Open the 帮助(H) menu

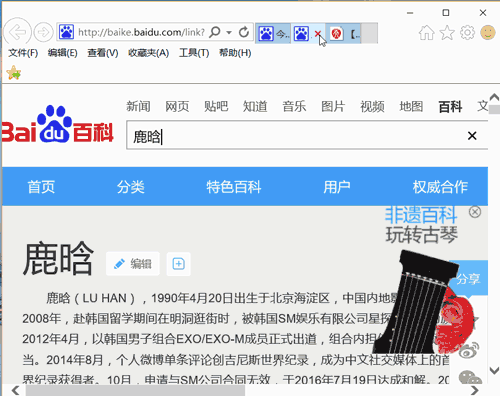(235, 53)
